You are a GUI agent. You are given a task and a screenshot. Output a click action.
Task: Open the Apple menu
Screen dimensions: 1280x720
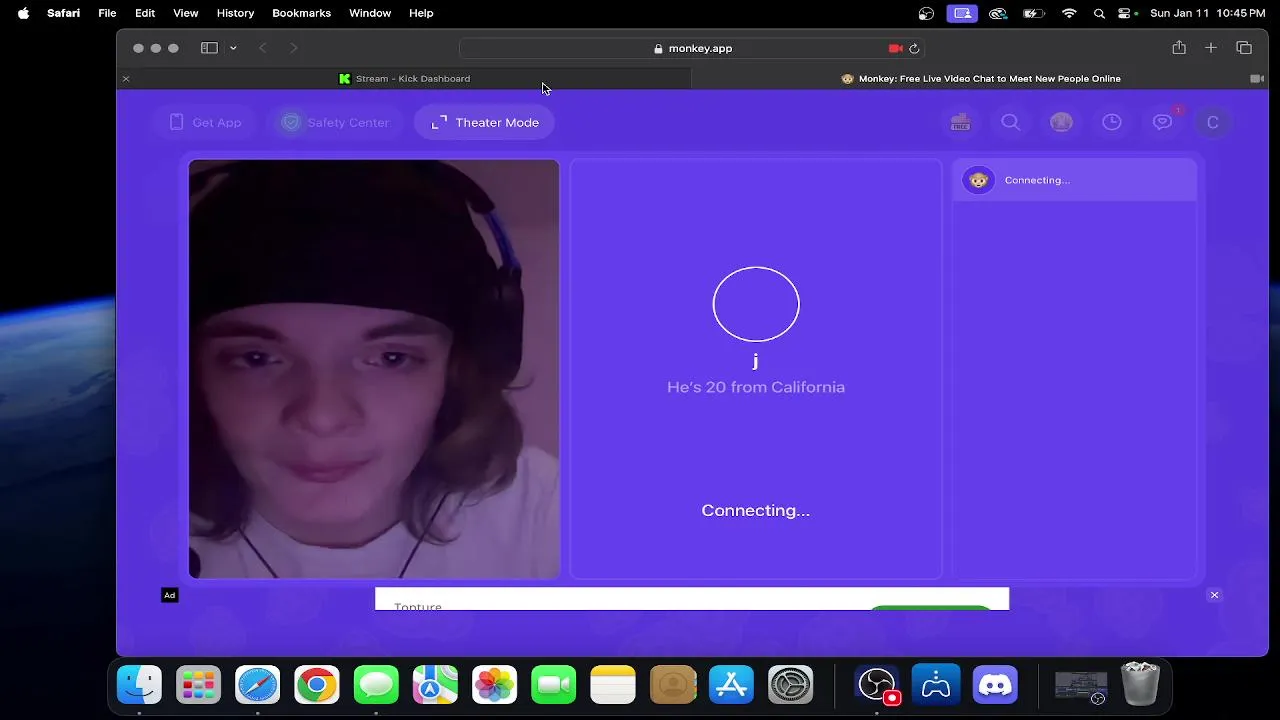pos(23,13)
